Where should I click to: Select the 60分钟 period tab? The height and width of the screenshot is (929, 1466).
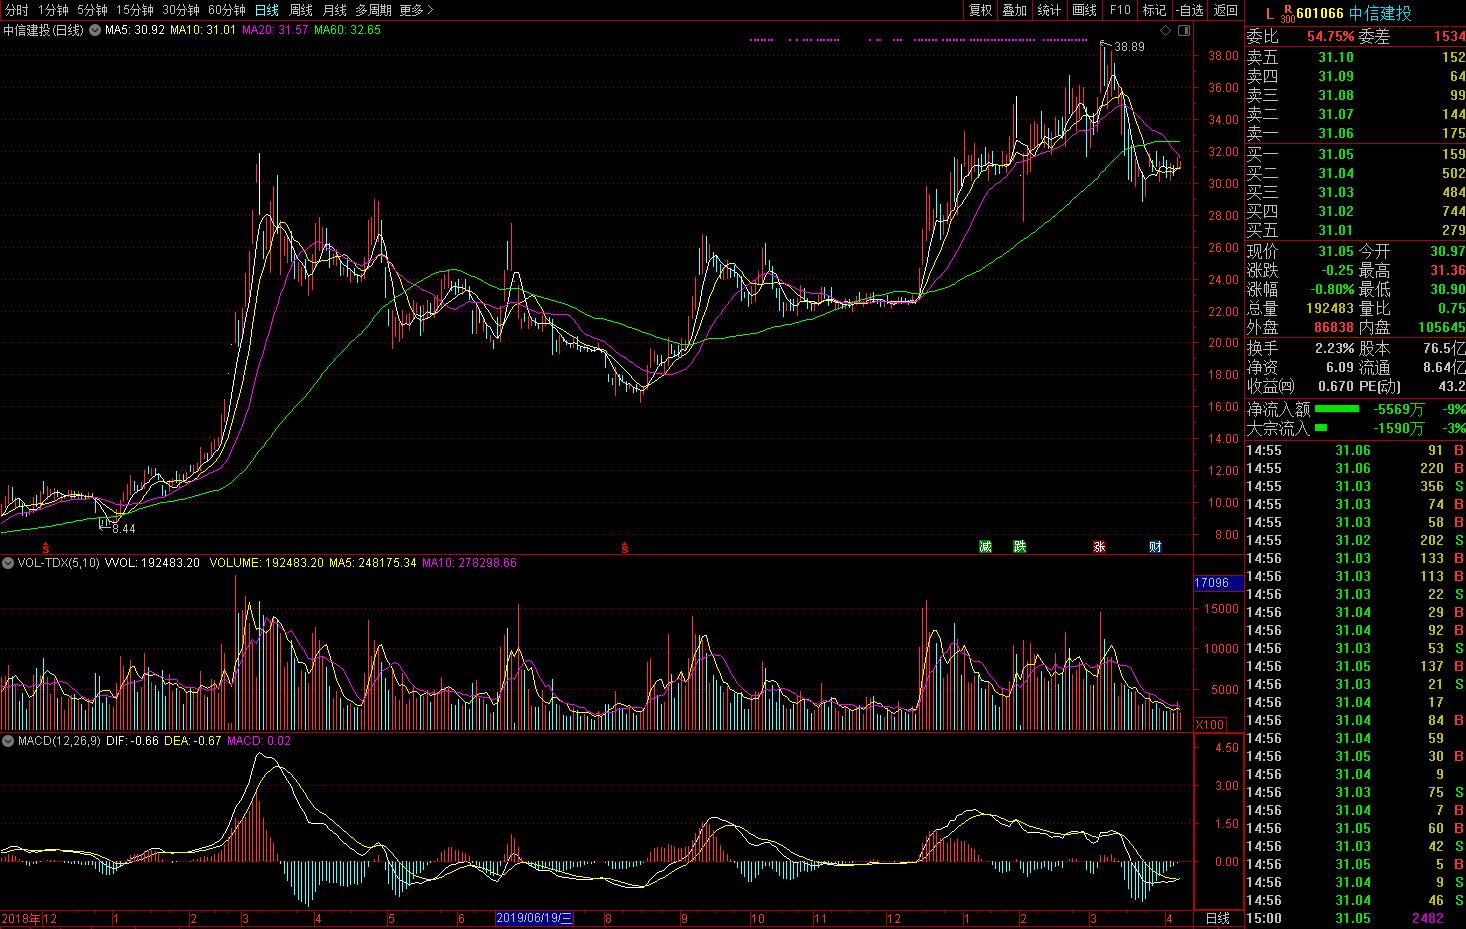pyautogui.click(x=227, y=10)
